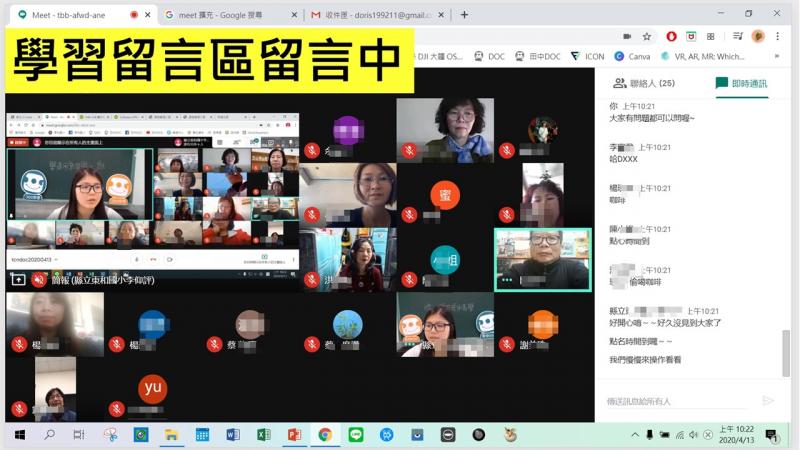Open the 田中DOC bookmark
800x450 pixels.
(537, 56)
